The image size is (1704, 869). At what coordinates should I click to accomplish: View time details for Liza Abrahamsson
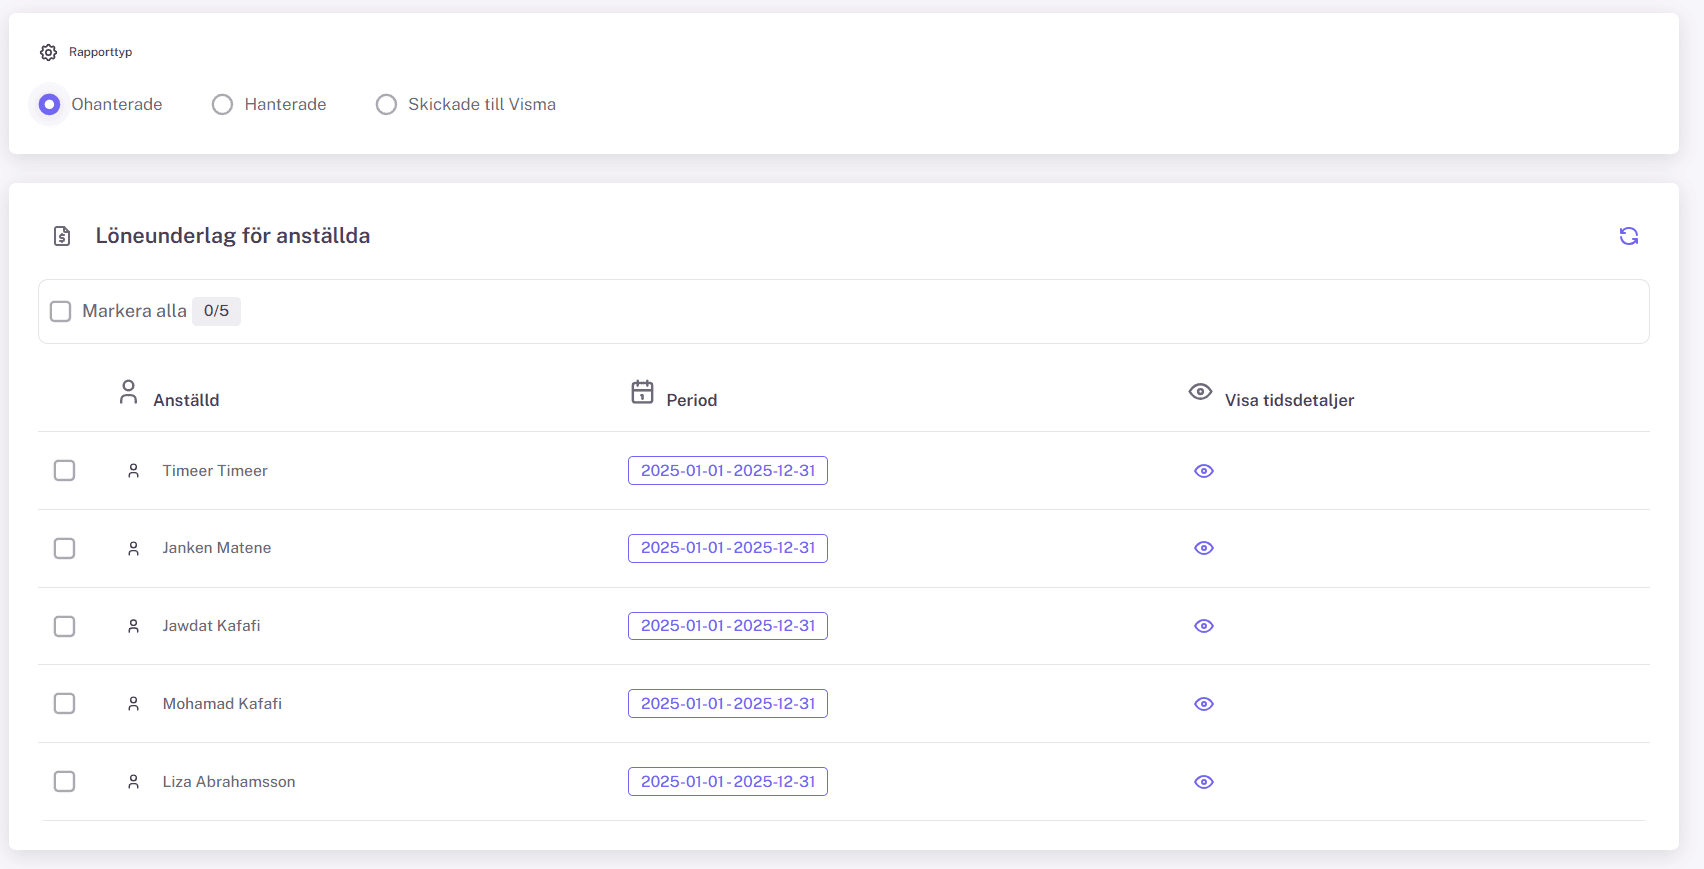pyautogui.click(x=1203, y=782)
